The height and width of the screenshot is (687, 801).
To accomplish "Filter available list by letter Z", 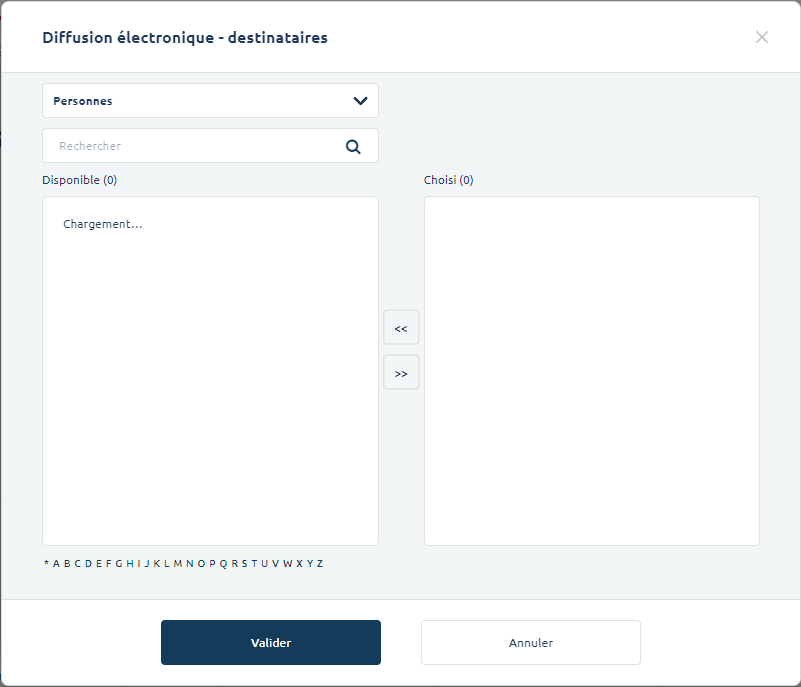I will (x=320, y=564).
